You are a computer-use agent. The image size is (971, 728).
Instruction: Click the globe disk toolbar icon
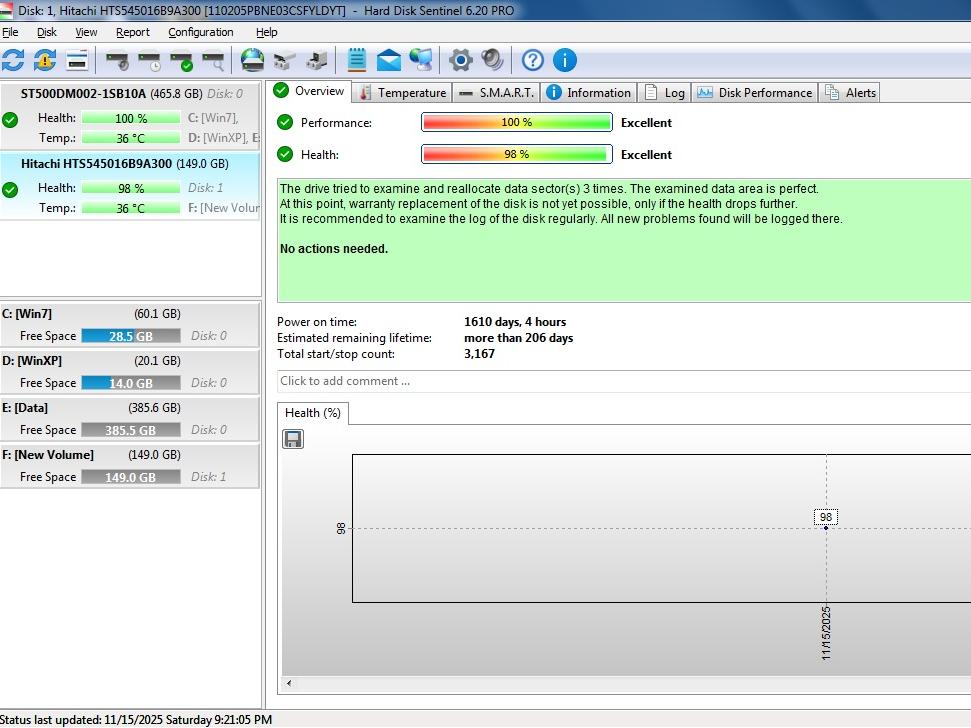point(253,60)
